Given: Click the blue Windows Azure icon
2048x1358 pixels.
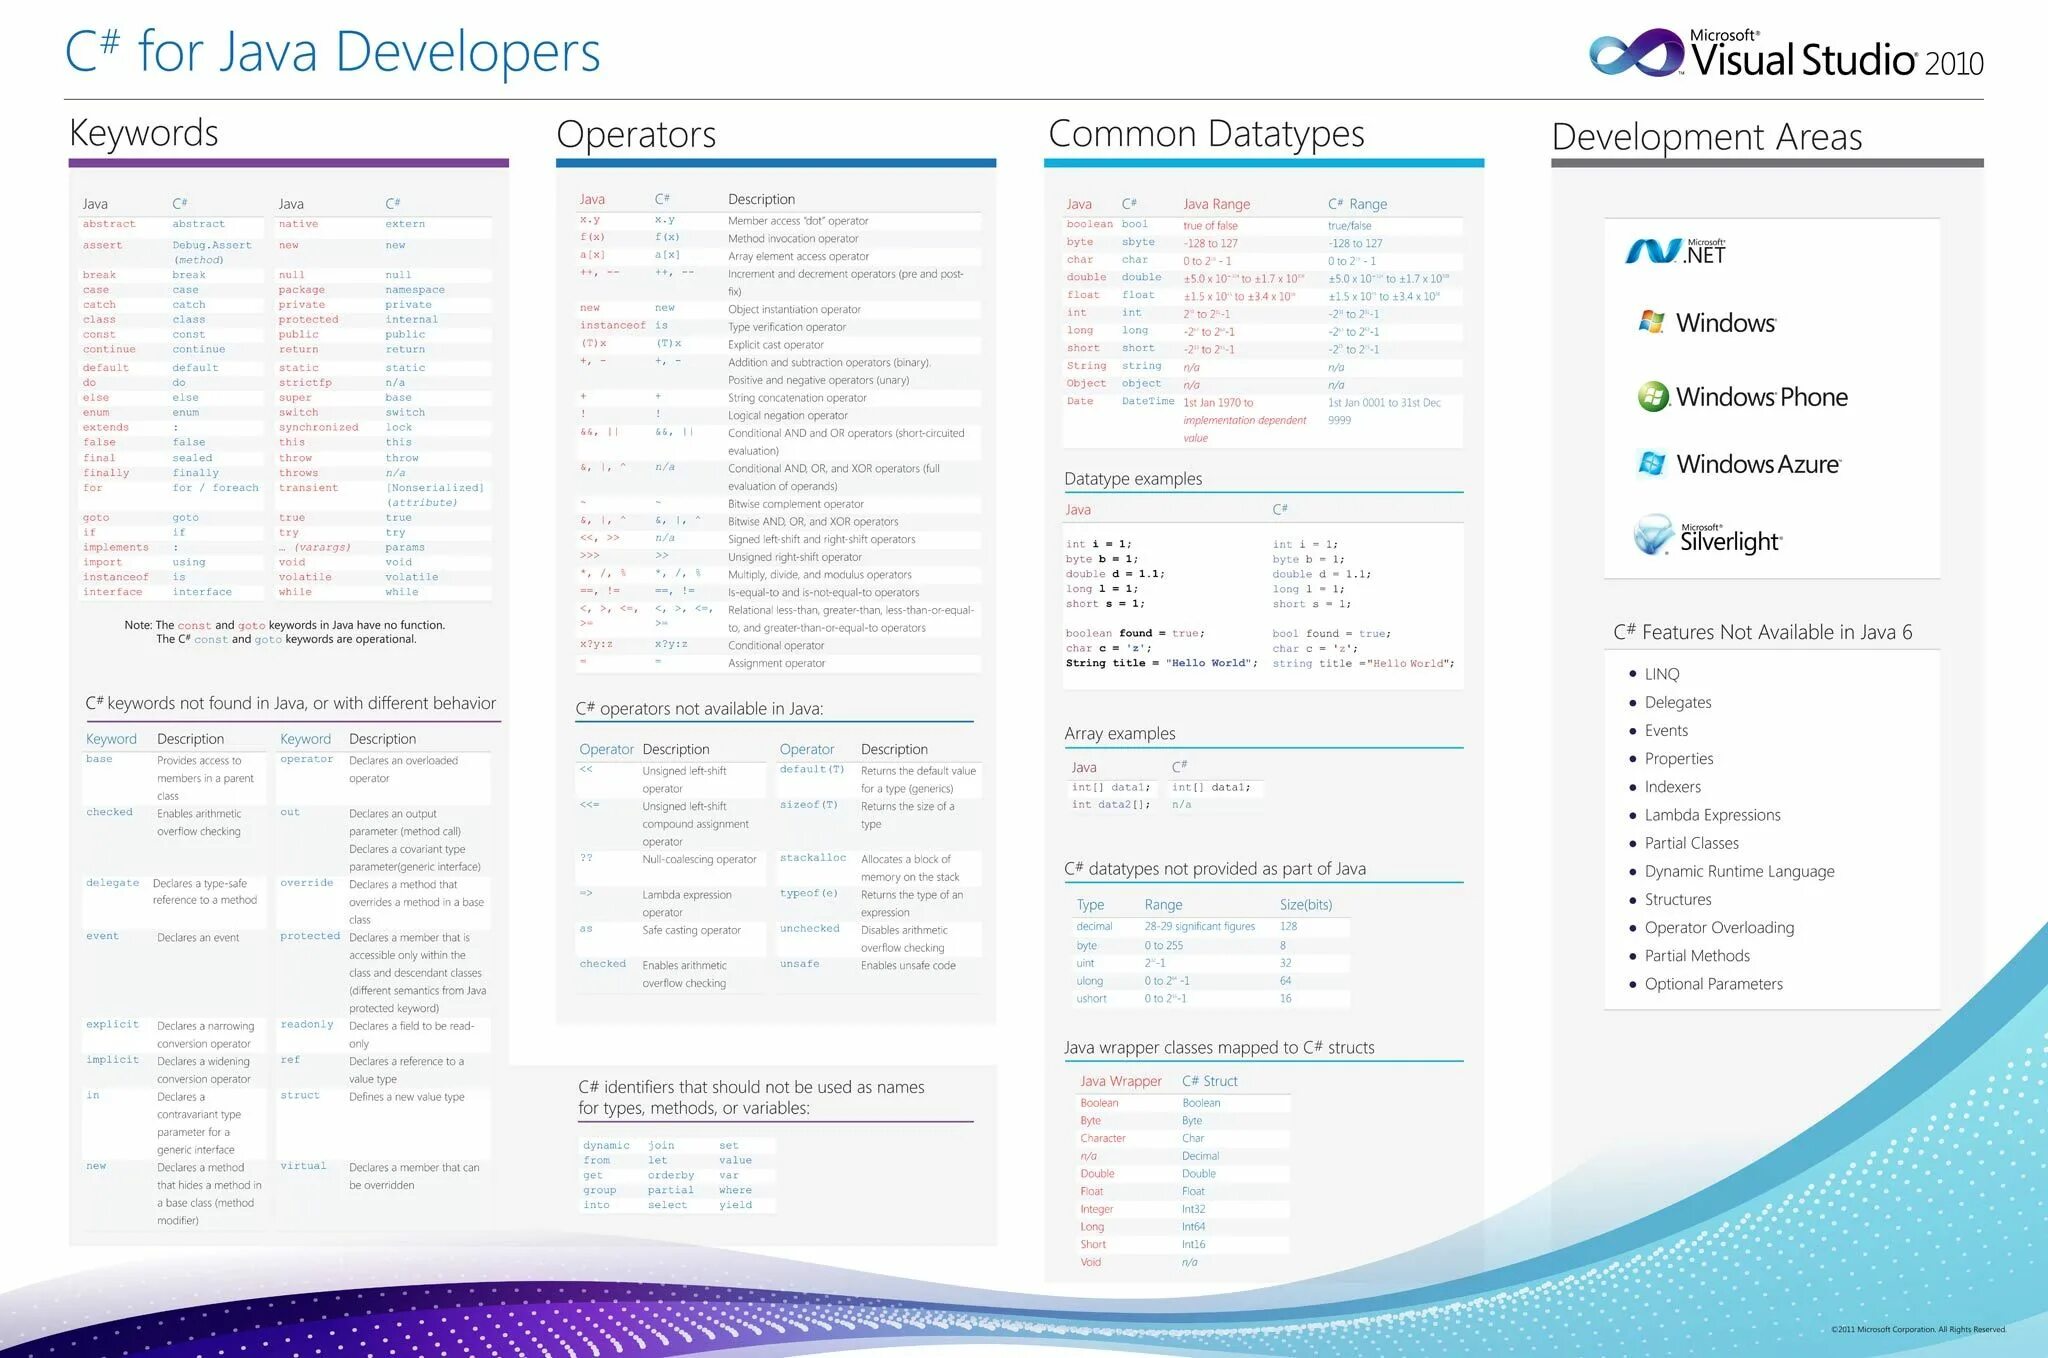Looking at the screenshot, I should point(1652,464).
